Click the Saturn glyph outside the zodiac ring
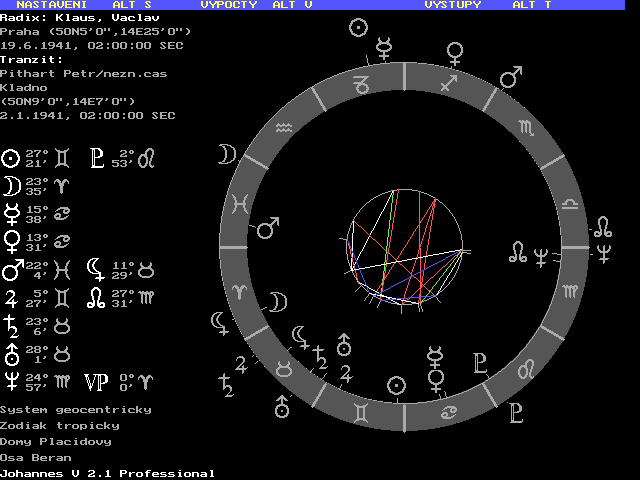 pyautogui.click(x=226, y=385)
